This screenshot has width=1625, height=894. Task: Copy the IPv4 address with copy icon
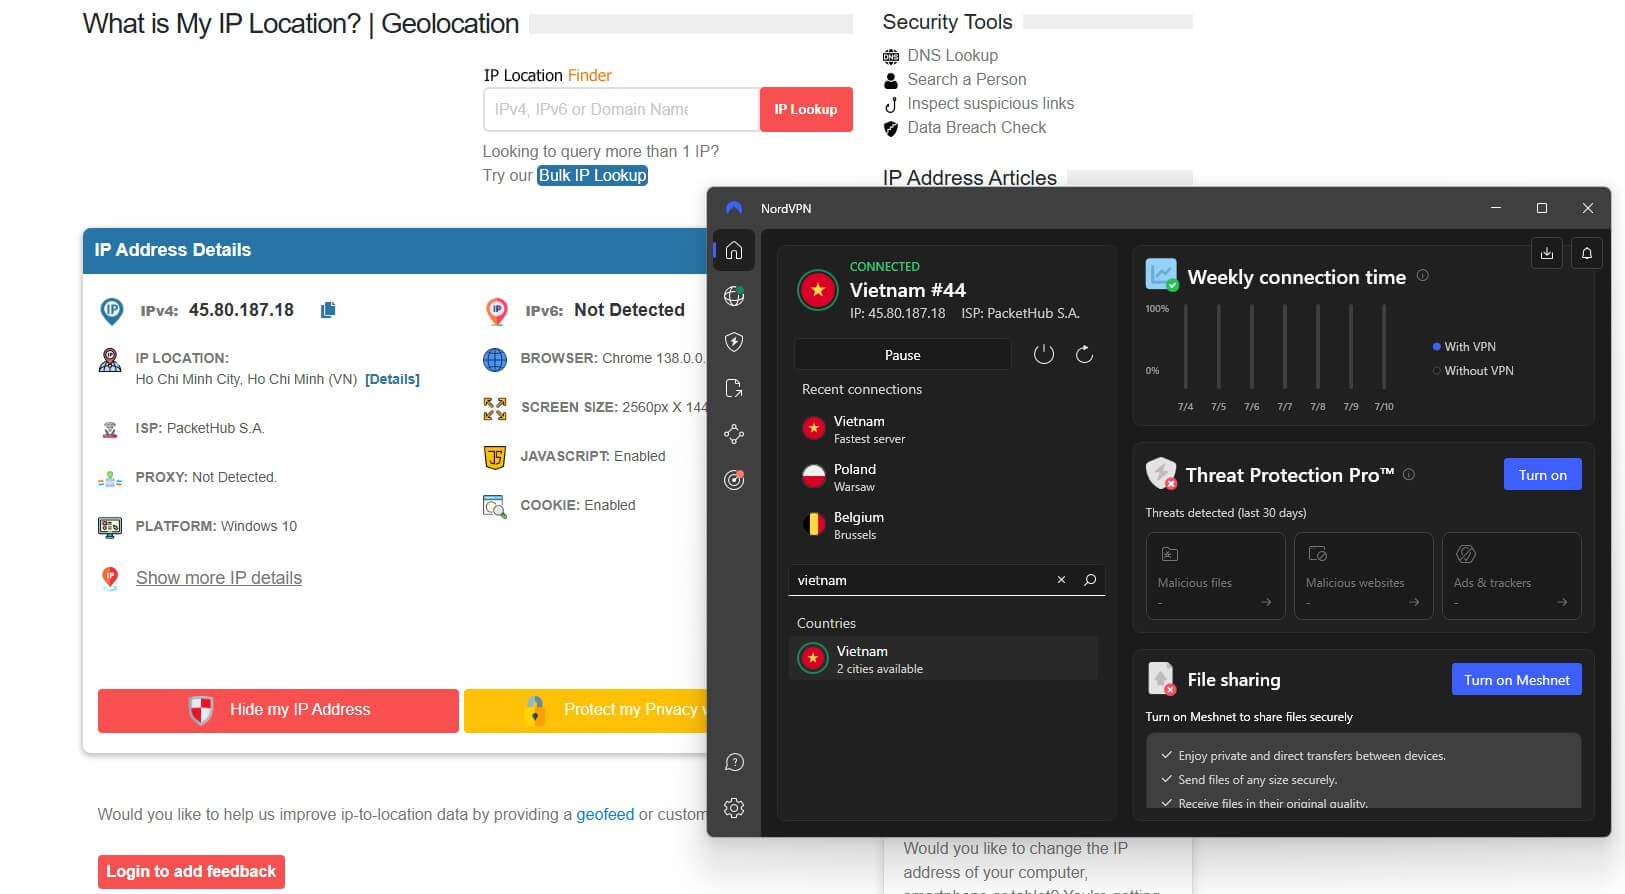pos(327,310)
